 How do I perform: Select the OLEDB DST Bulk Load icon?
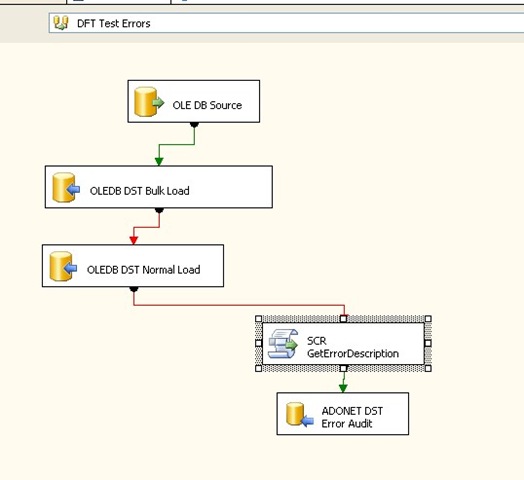coord(66,188)
